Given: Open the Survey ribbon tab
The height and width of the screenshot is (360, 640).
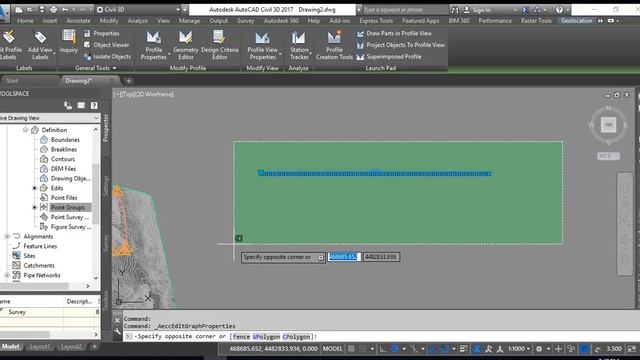Looking at the screenshot, I should (246, 20).
